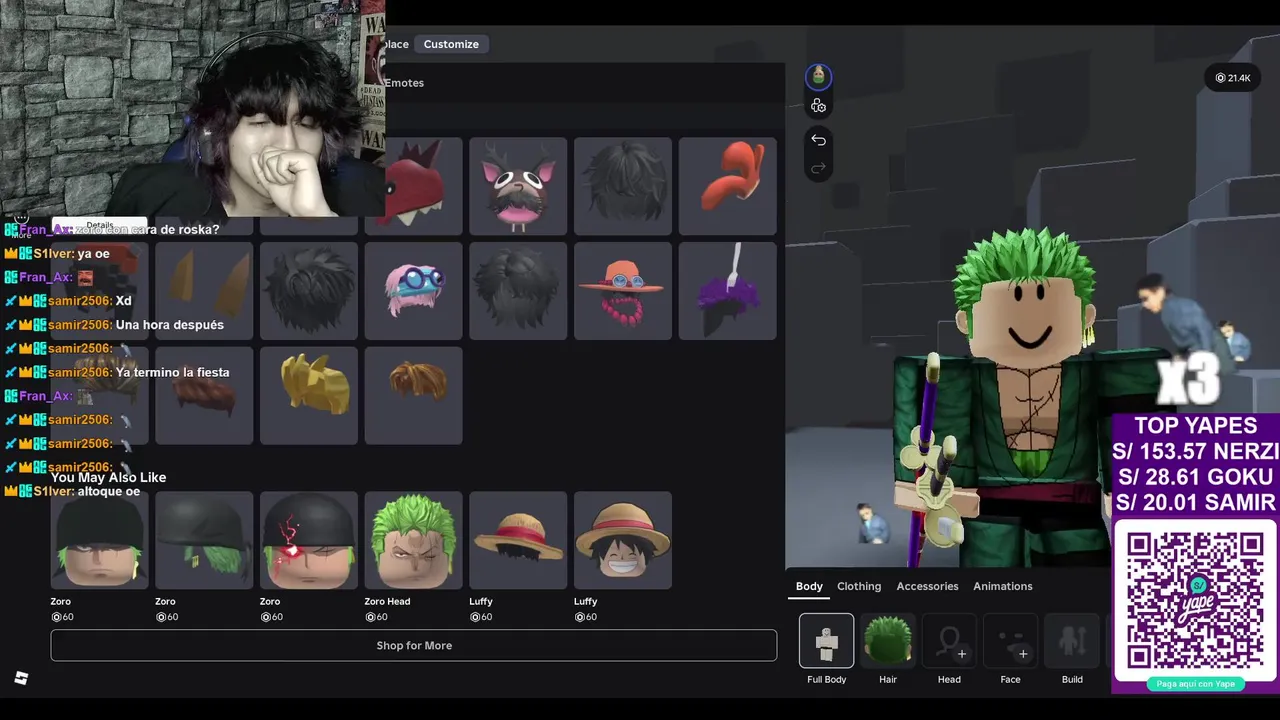The height and width of the screenshot is (720, 1280).
Task: Open second Zoro dark bandana item
Action: (x=204, y=540)
